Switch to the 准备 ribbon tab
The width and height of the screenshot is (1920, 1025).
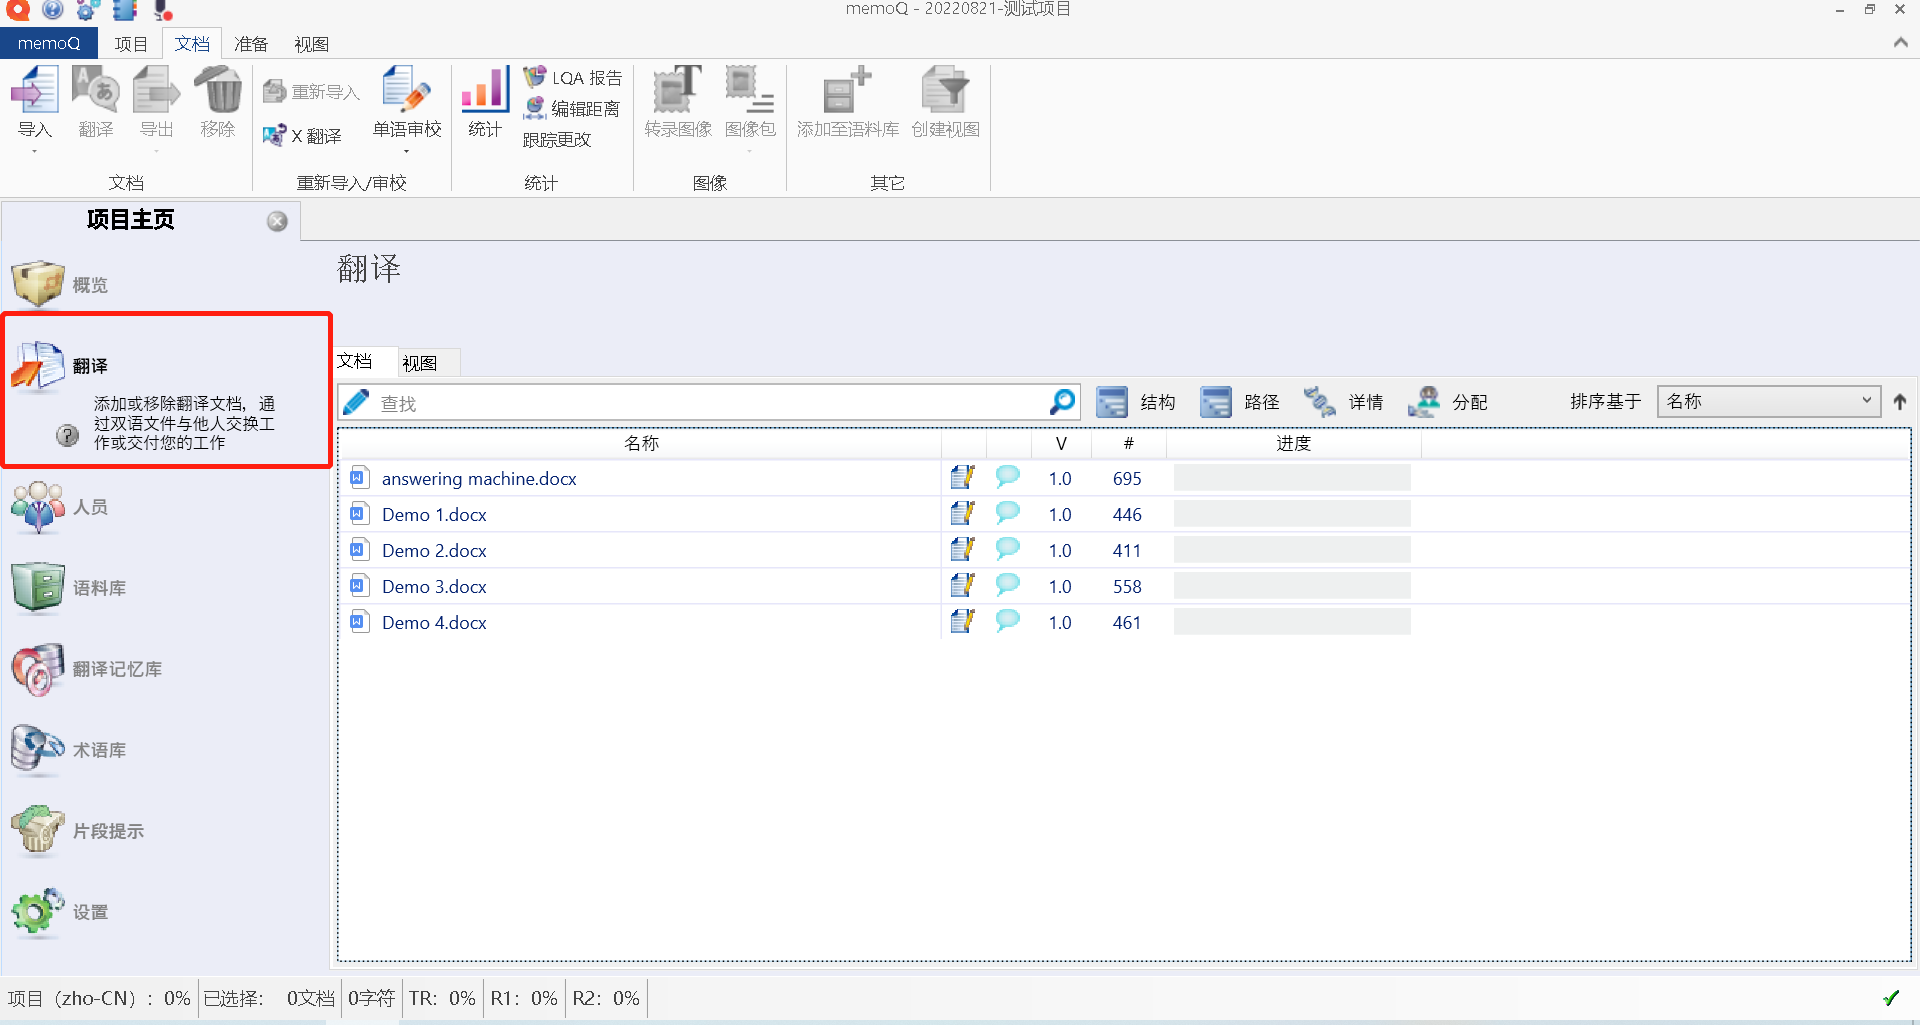[251, 44]
